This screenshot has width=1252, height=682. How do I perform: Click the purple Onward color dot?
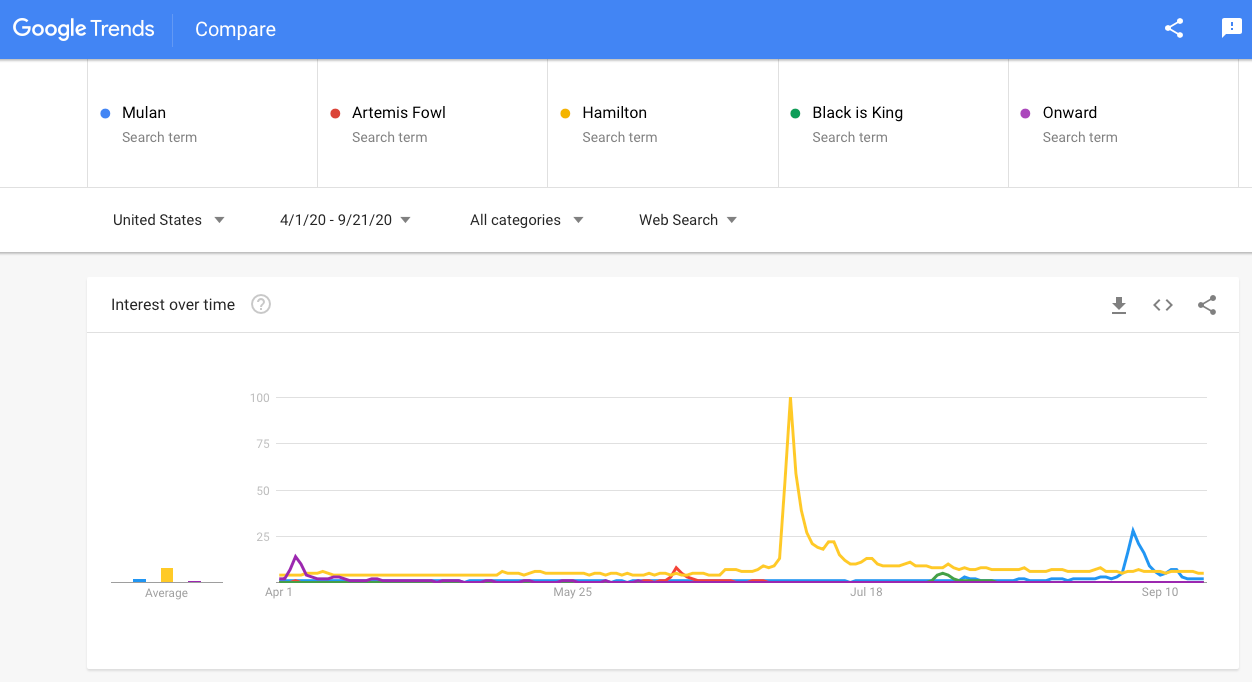[x=1025, y=113]
